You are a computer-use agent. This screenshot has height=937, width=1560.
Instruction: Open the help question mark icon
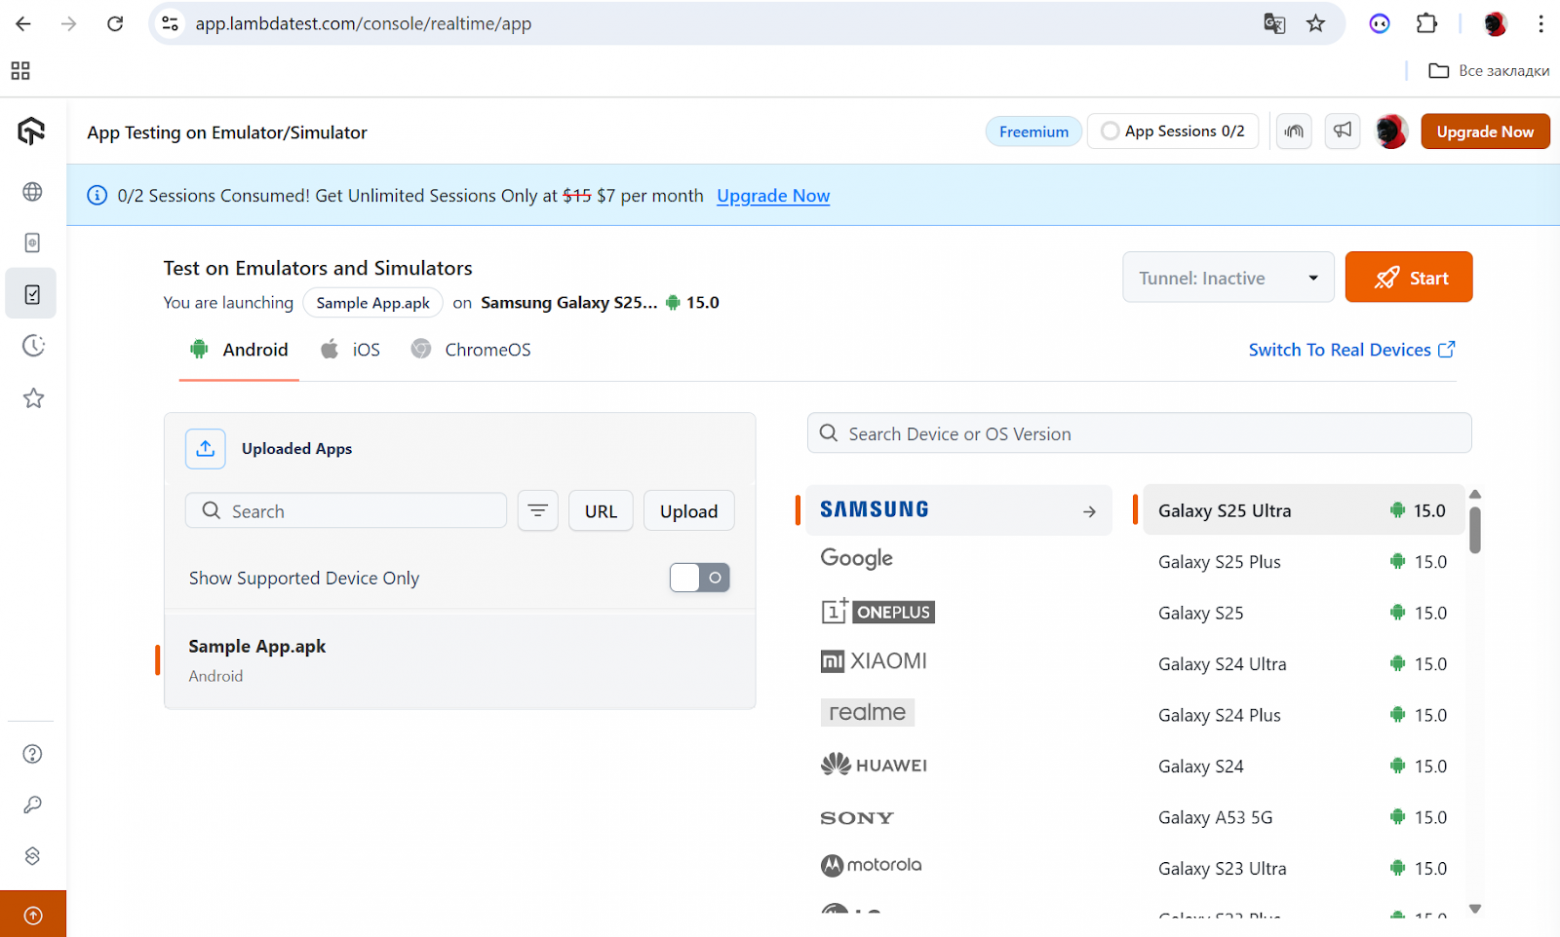tap(33, 754)
